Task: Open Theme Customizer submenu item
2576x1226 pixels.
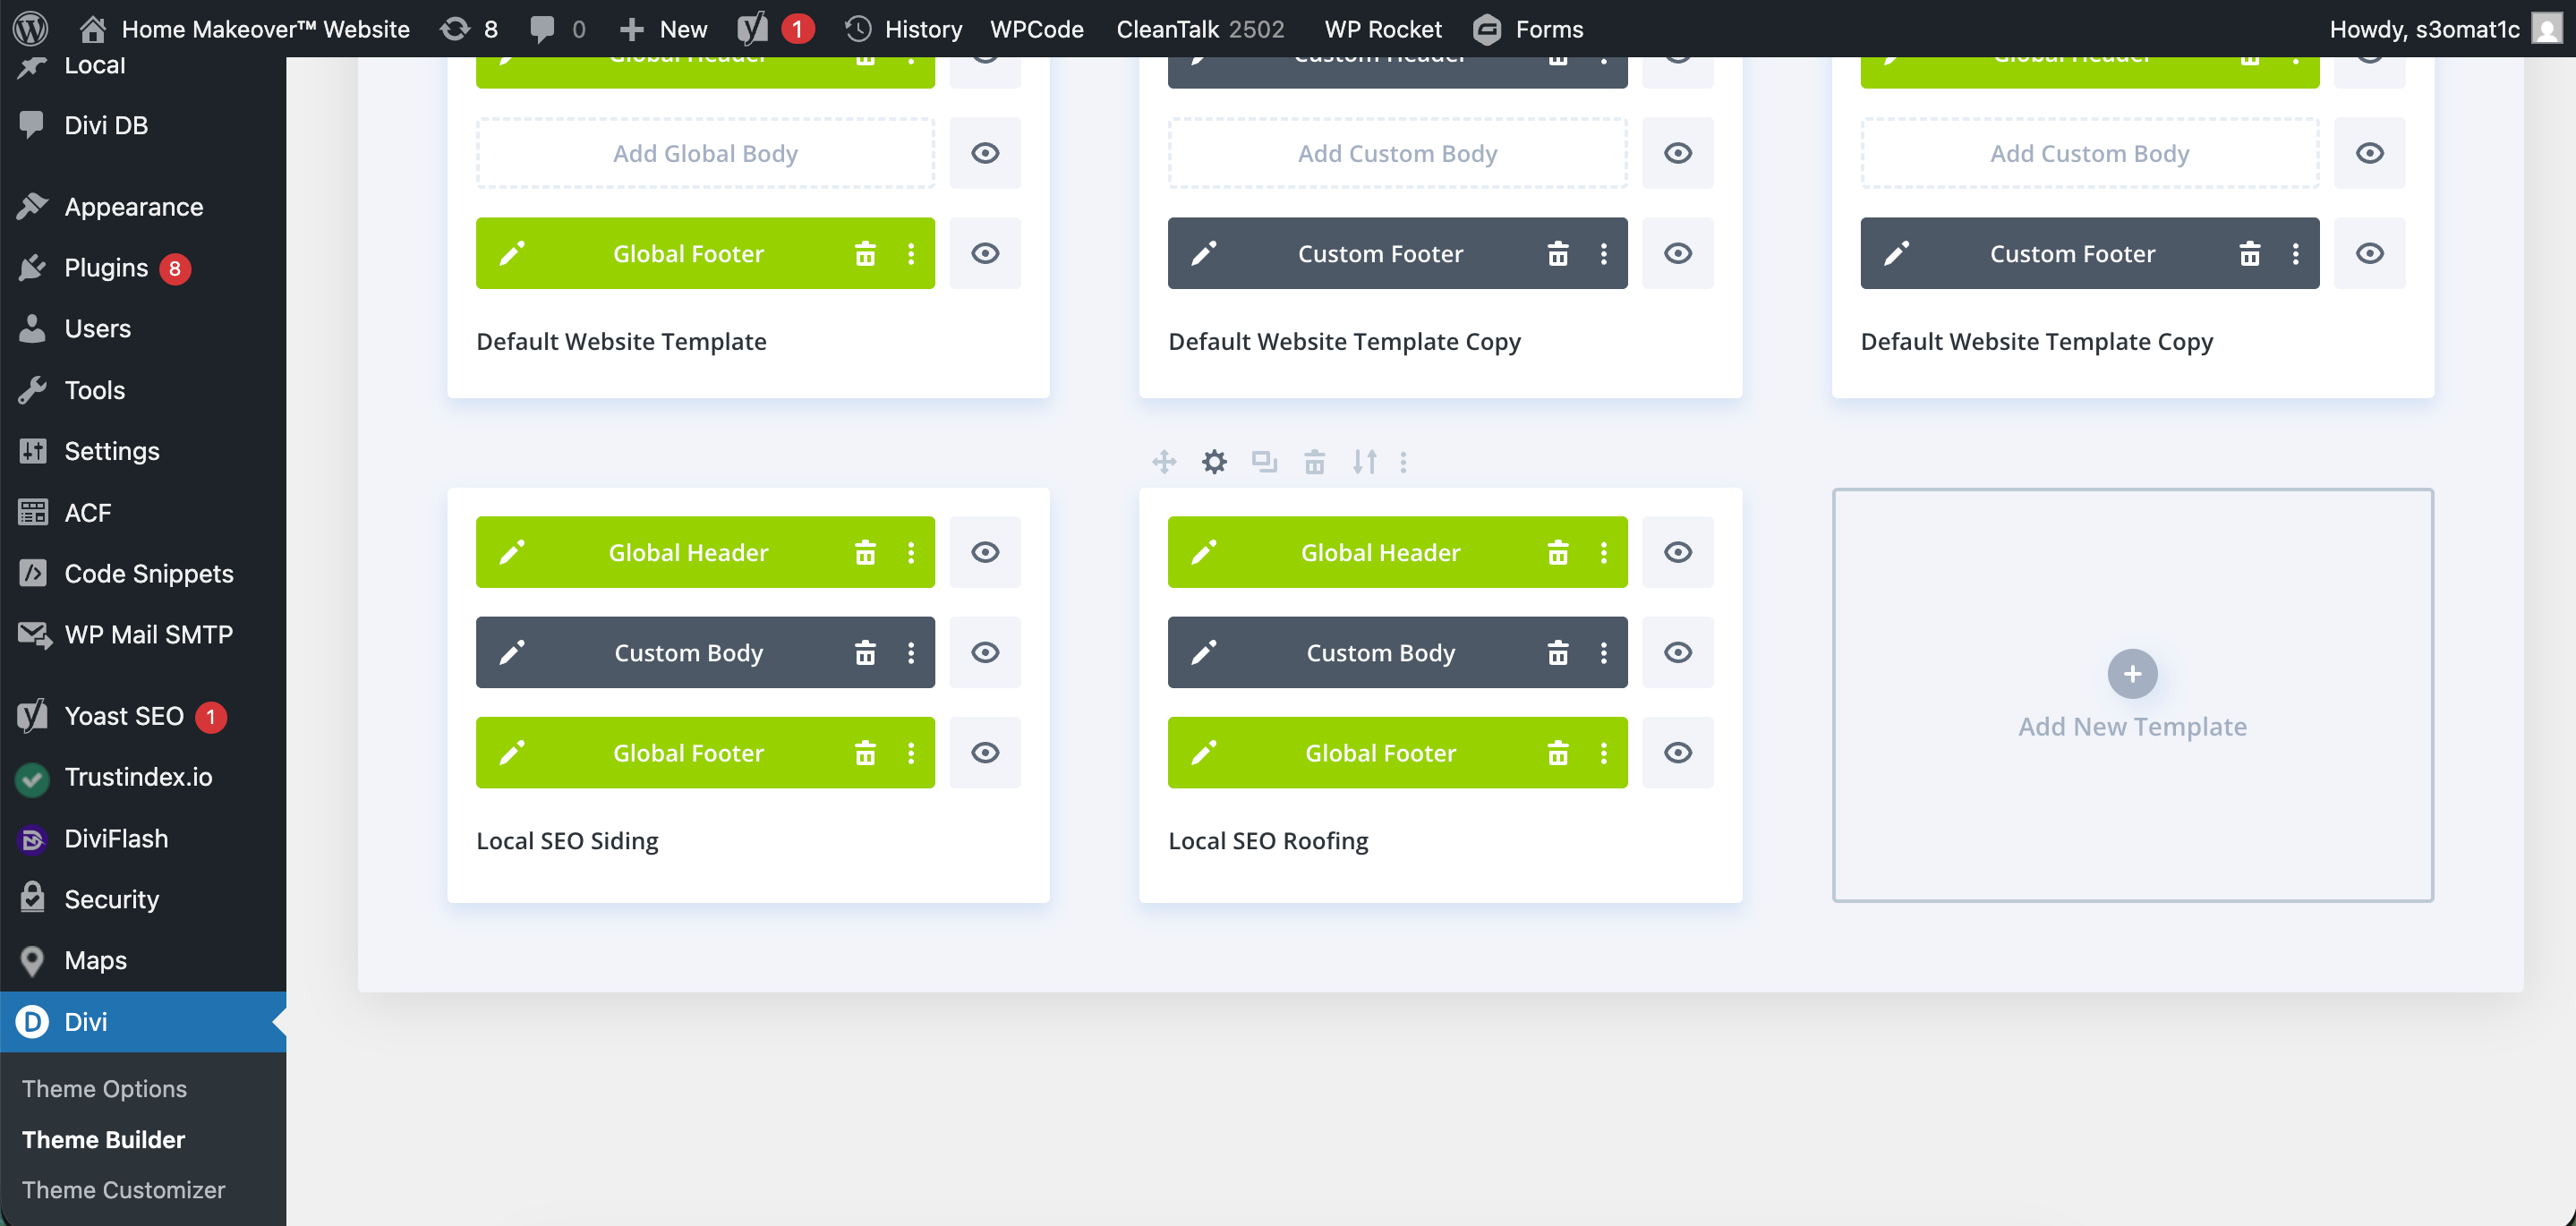Action: tap(124, 1189)
